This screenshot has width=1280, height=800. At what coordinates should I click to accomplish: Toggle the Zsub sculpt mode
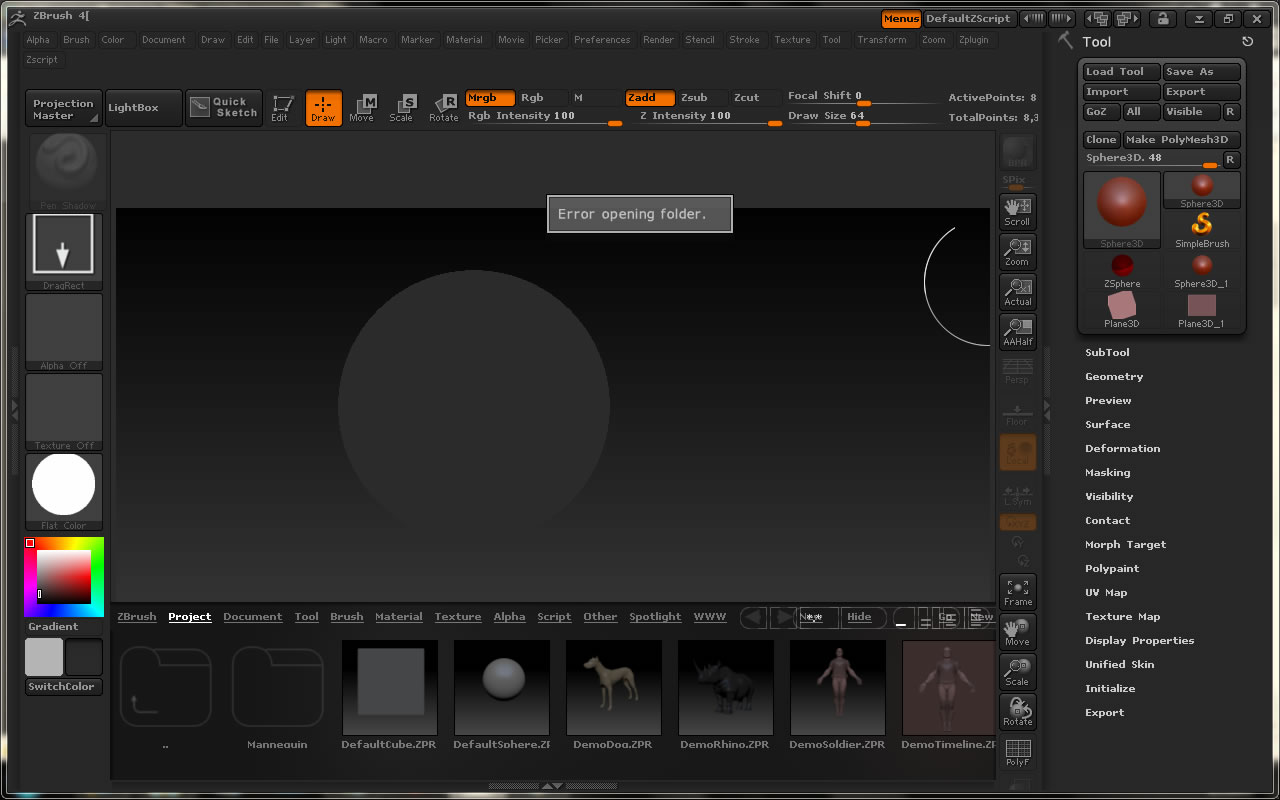[x=694, y=98]
